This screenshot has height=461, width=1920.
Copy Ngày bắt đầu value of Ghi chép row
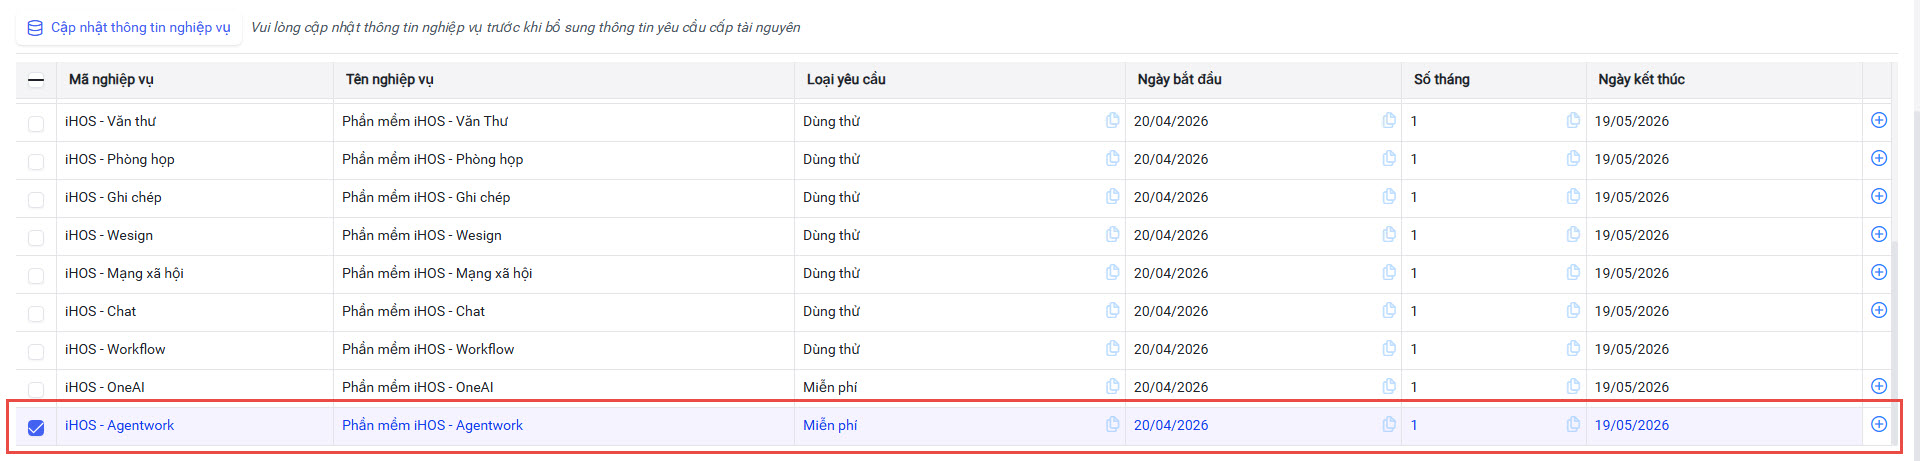[1389, 196]
